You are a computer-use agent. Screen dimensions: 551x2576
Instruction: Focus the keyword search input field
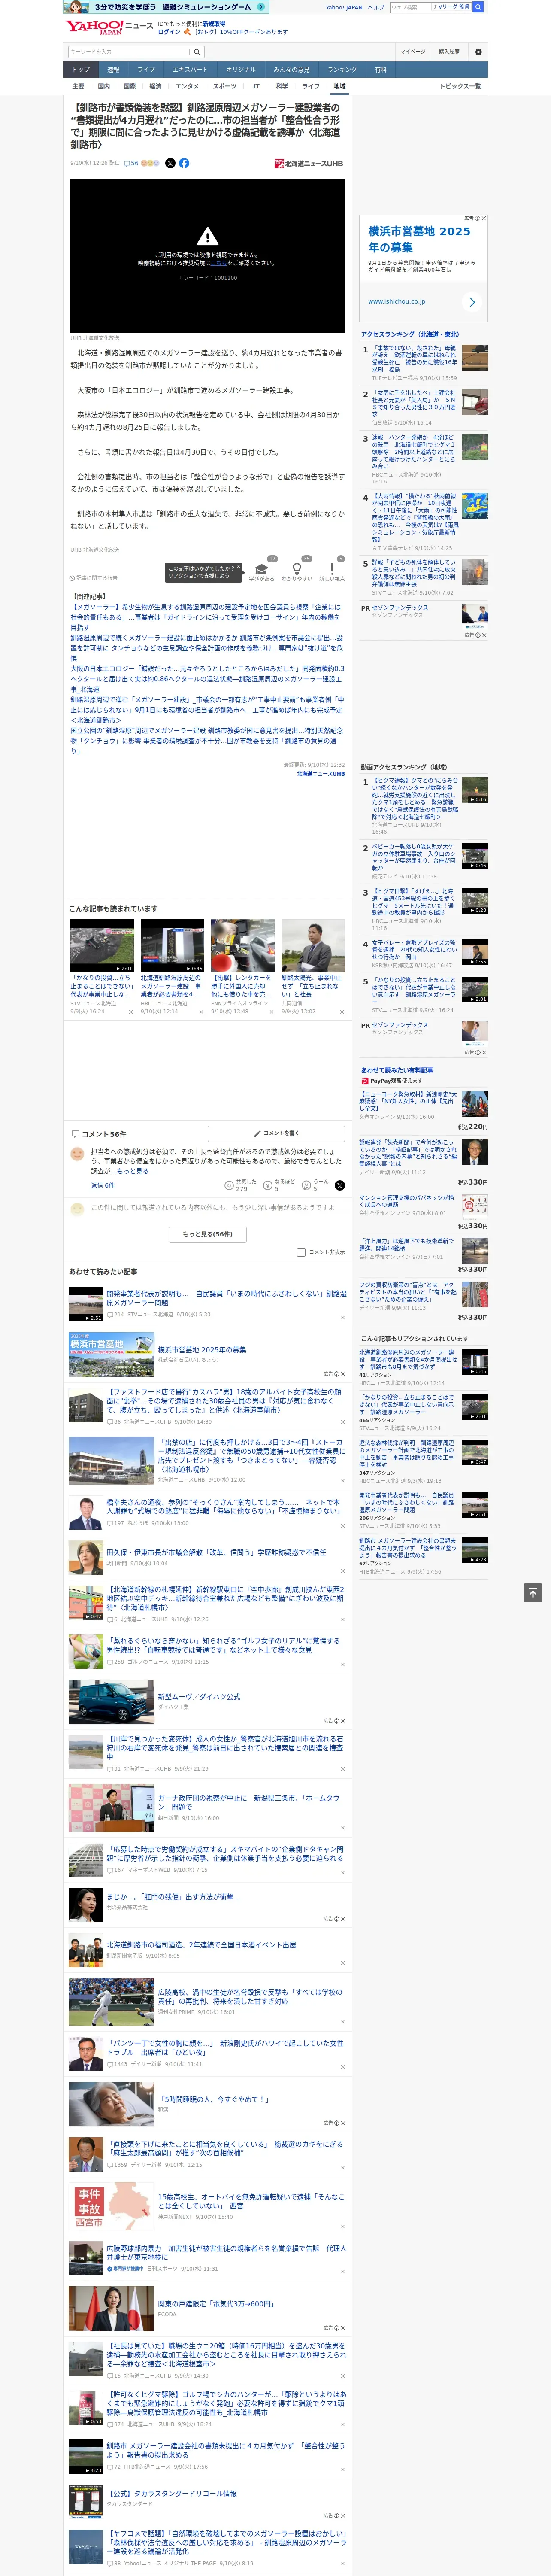point(129,51)
